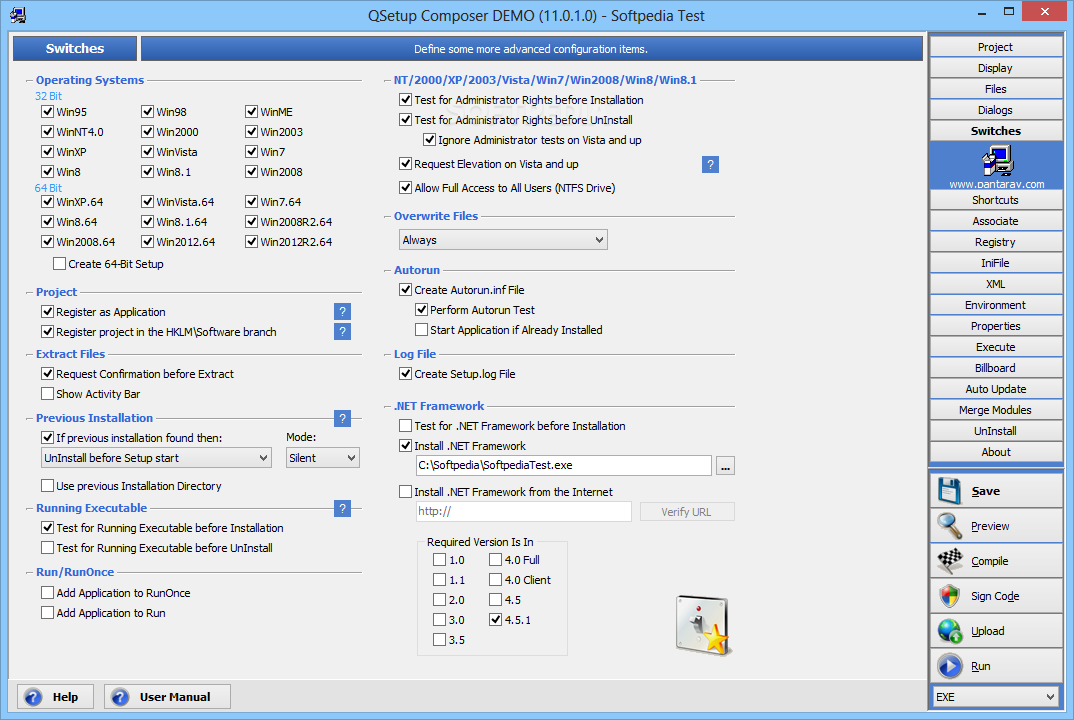Enable Create 64-Bit Setup checkbox
The width and height of the screenshot is (1074, 720).
[x=60, y=264]
